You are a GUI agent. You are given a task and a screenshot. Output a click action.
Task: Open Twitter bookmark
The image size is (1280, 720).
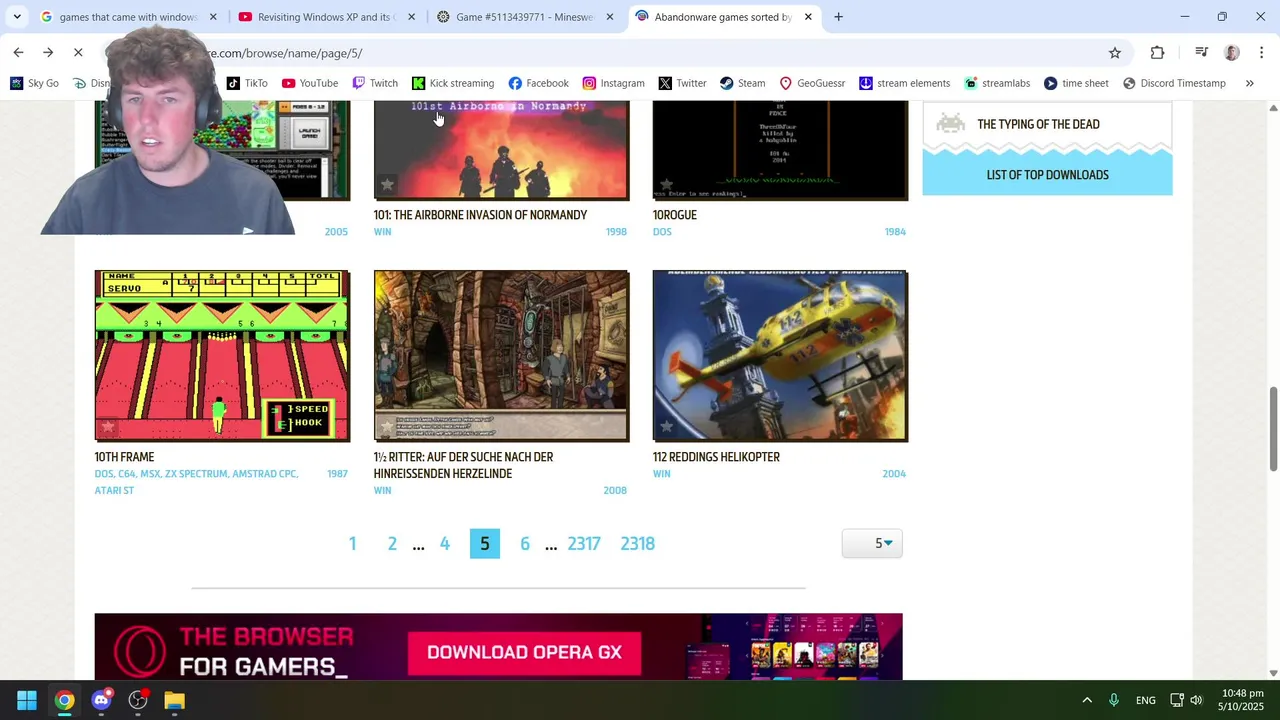click(682, 83)
